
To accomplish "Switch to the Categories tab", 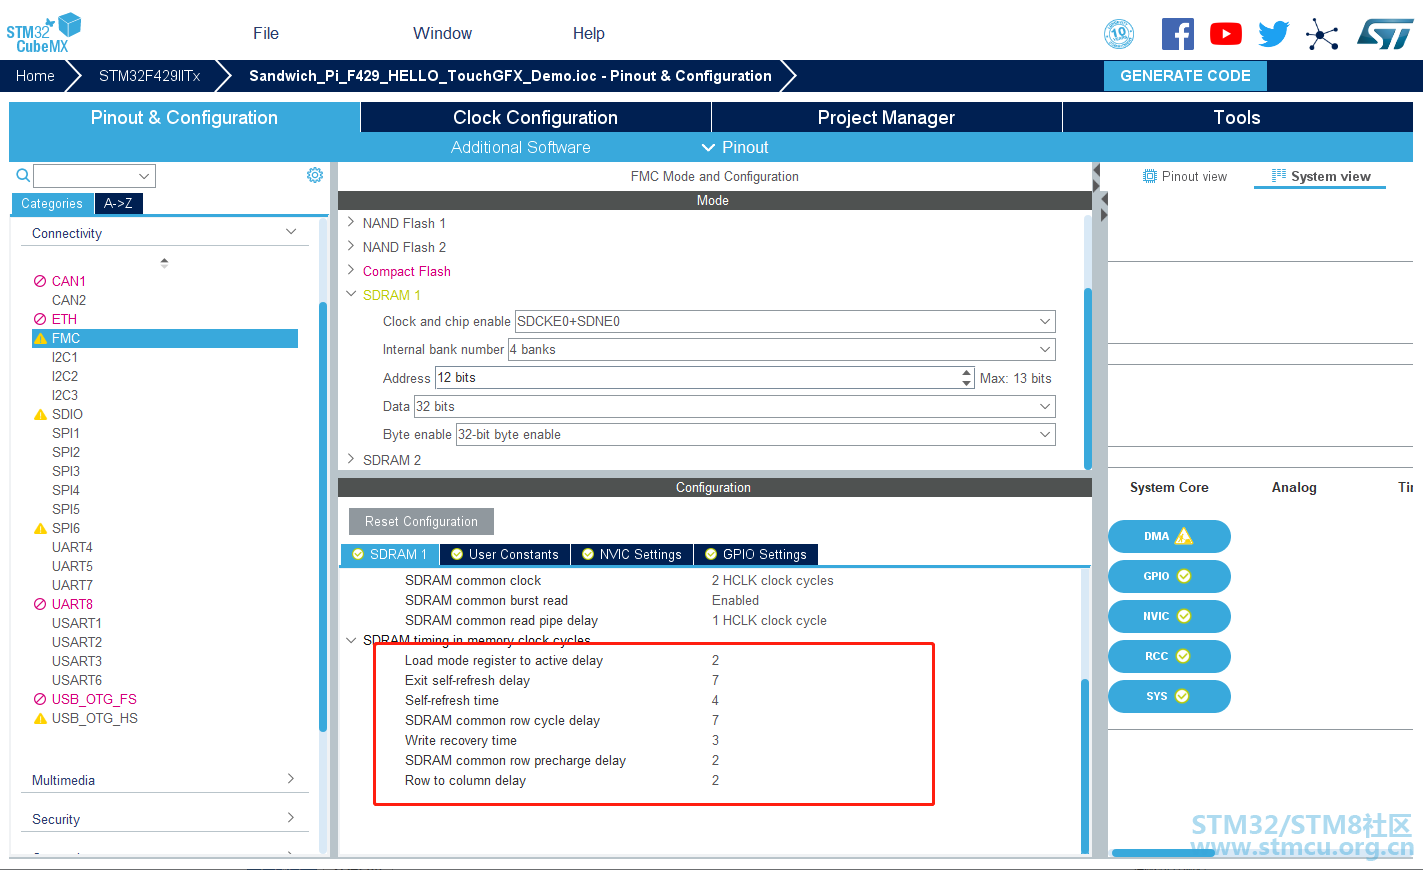I will (x=52, y=203).
